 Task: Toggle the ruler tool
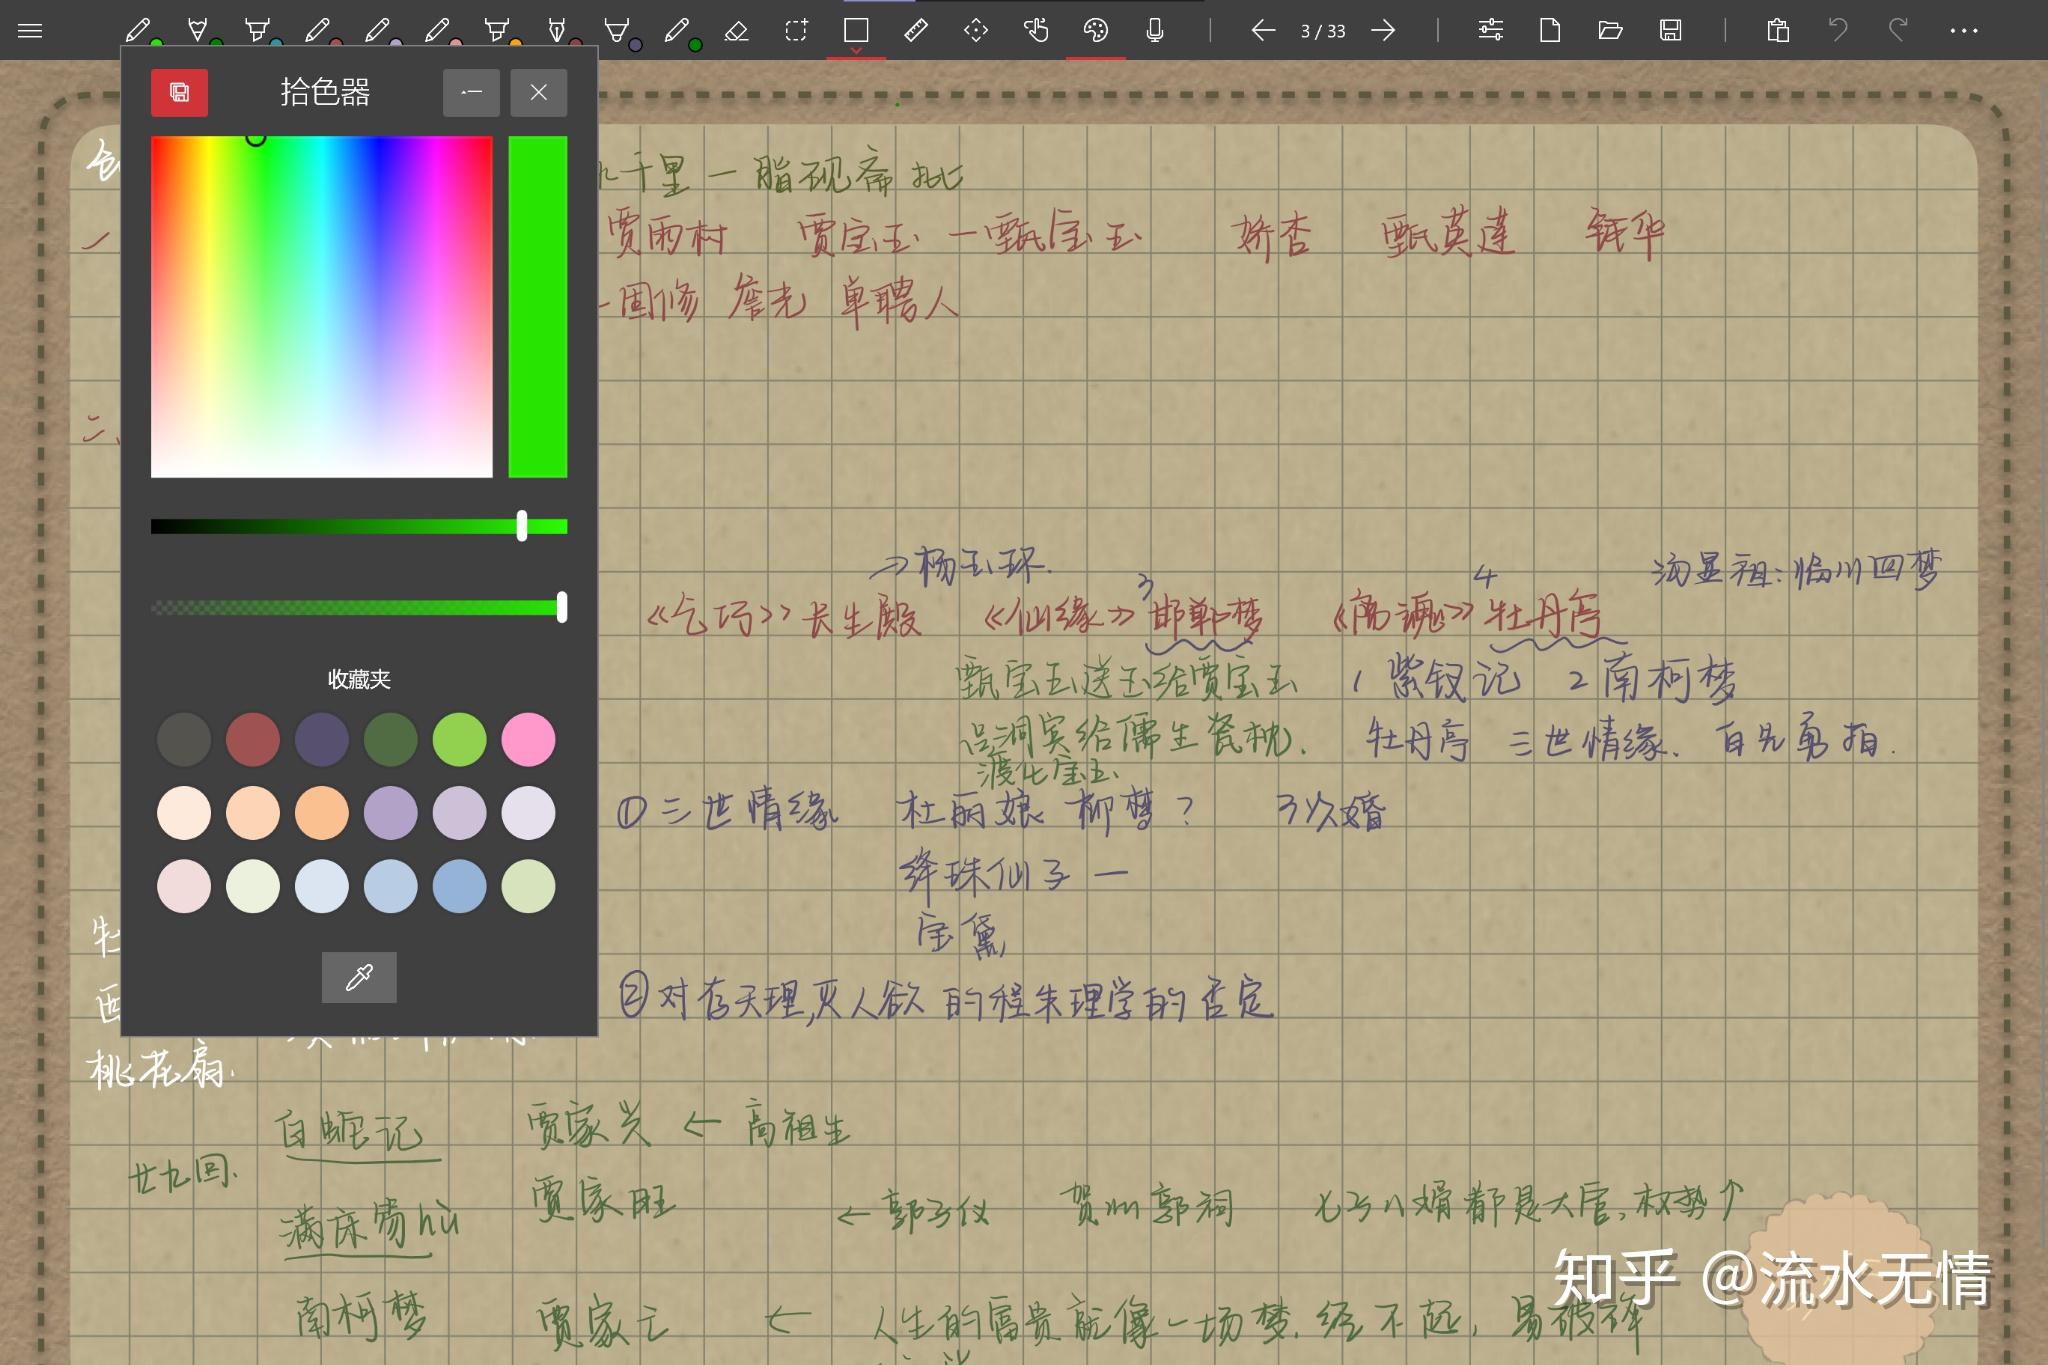click(x=916, y=30)
